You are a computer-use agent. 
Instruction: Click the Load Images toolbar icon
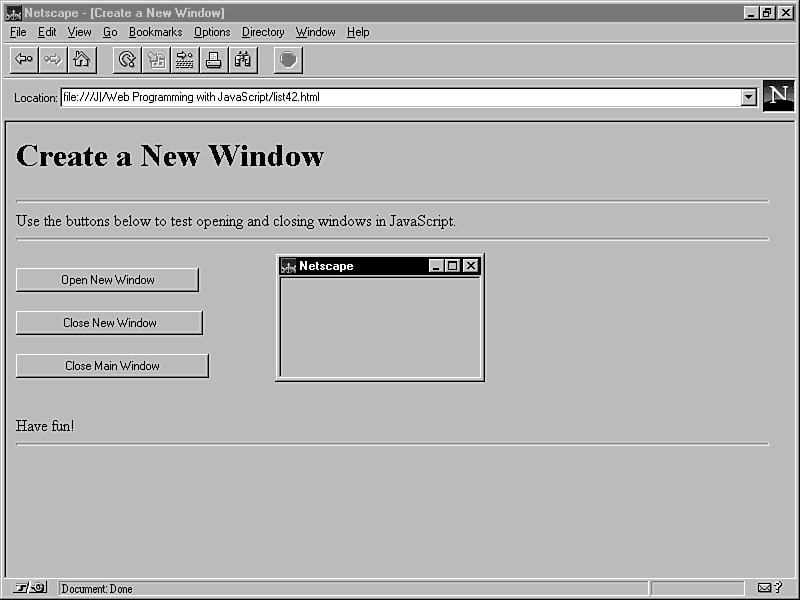pyautogui.click(x=156, y=60)
